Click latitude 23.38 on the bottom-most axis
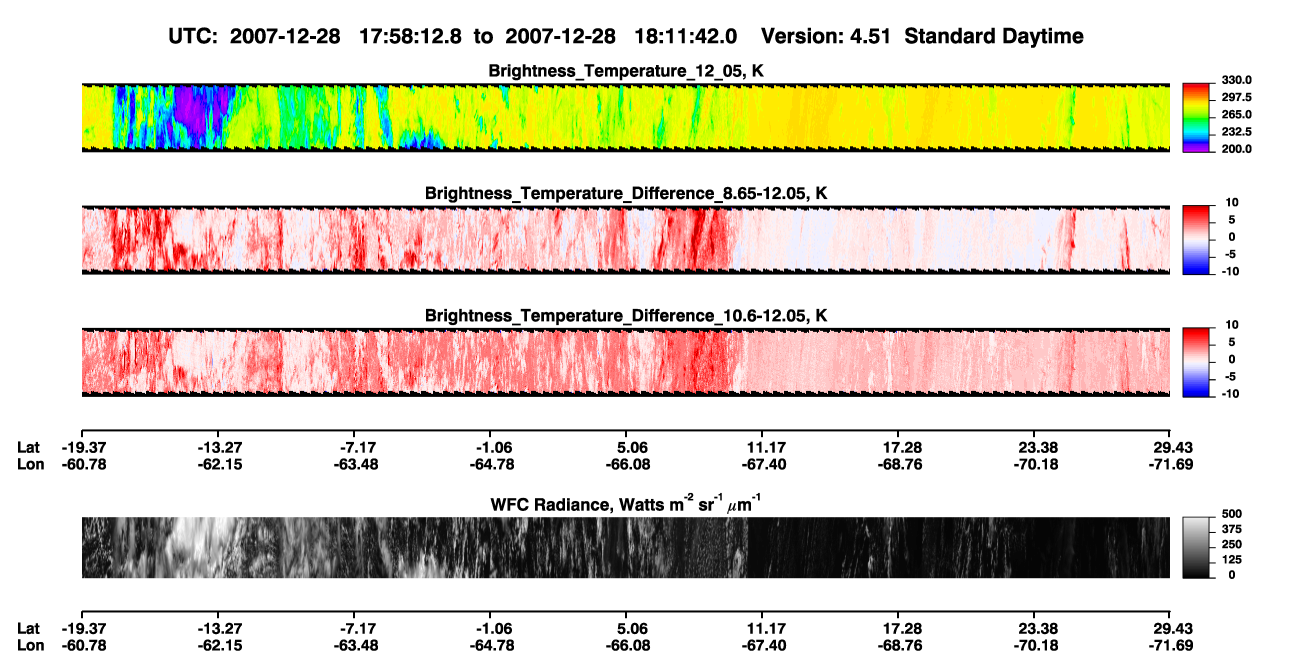The width and height of the screenshot is (1300, 667). [1038, 628]
